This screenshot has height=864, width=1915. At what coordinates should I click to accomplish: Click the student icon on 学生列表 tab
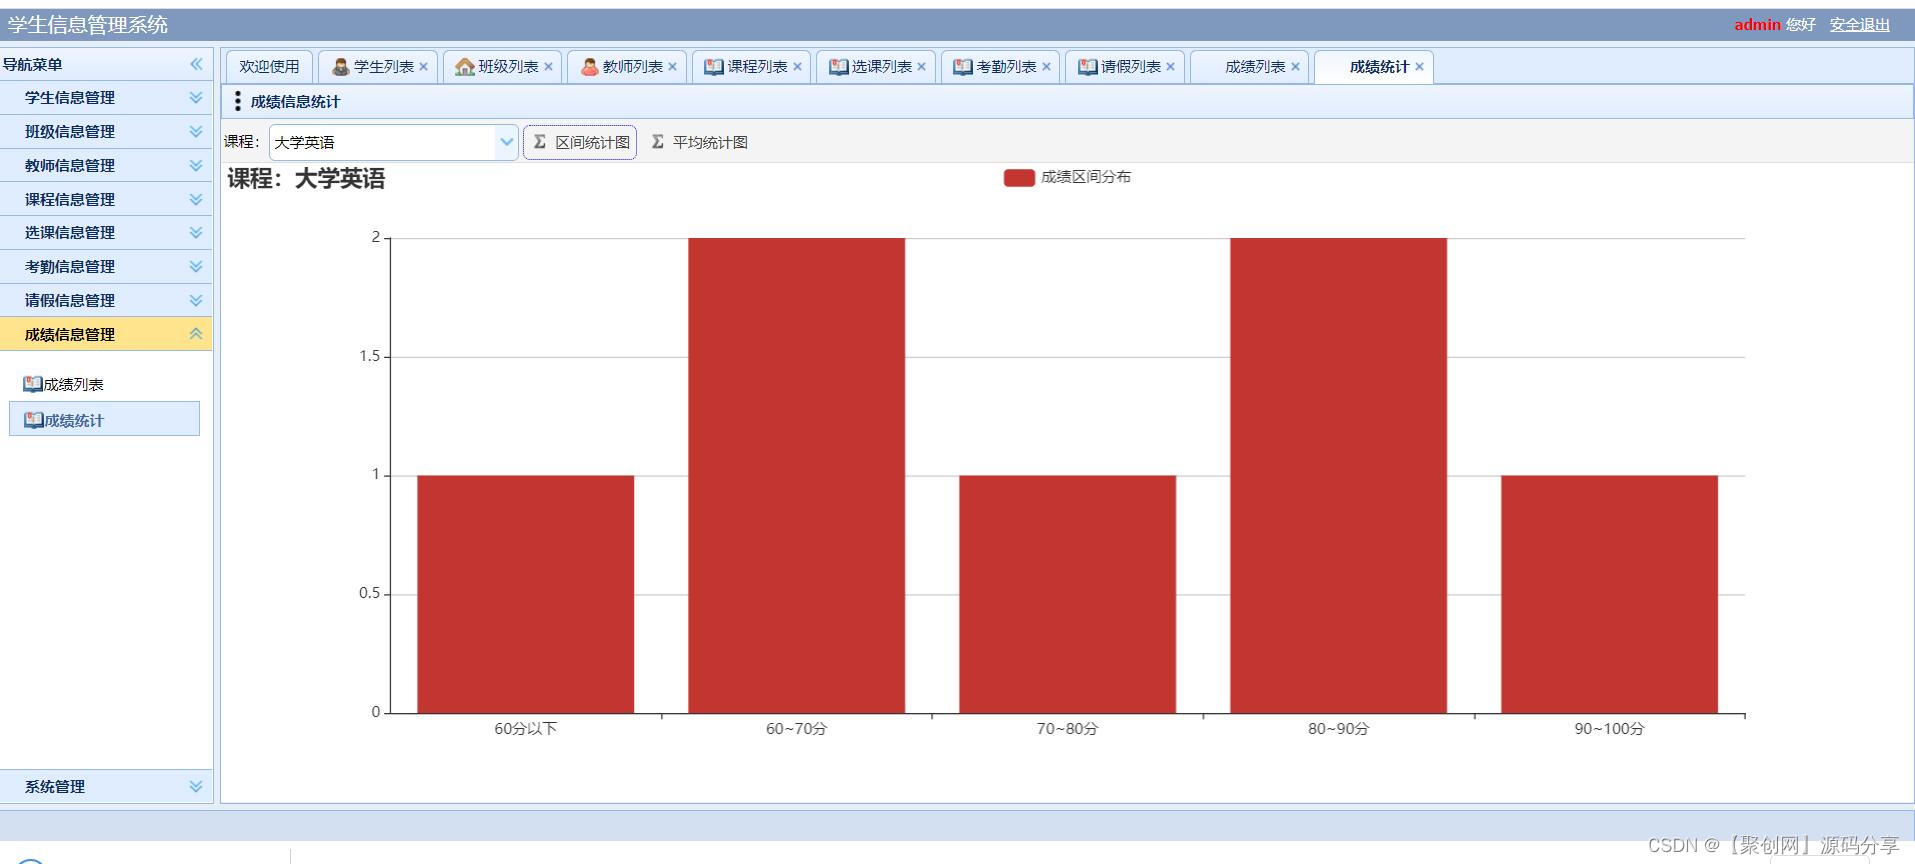pyautogui.click(x=341, y=67)
